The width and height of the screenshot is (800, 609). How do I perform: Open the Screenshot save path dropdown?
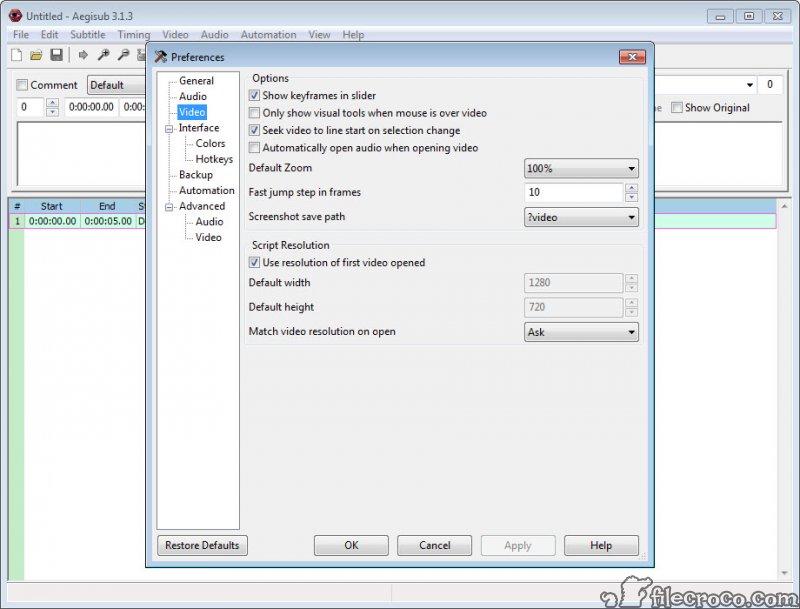[581, 217]
